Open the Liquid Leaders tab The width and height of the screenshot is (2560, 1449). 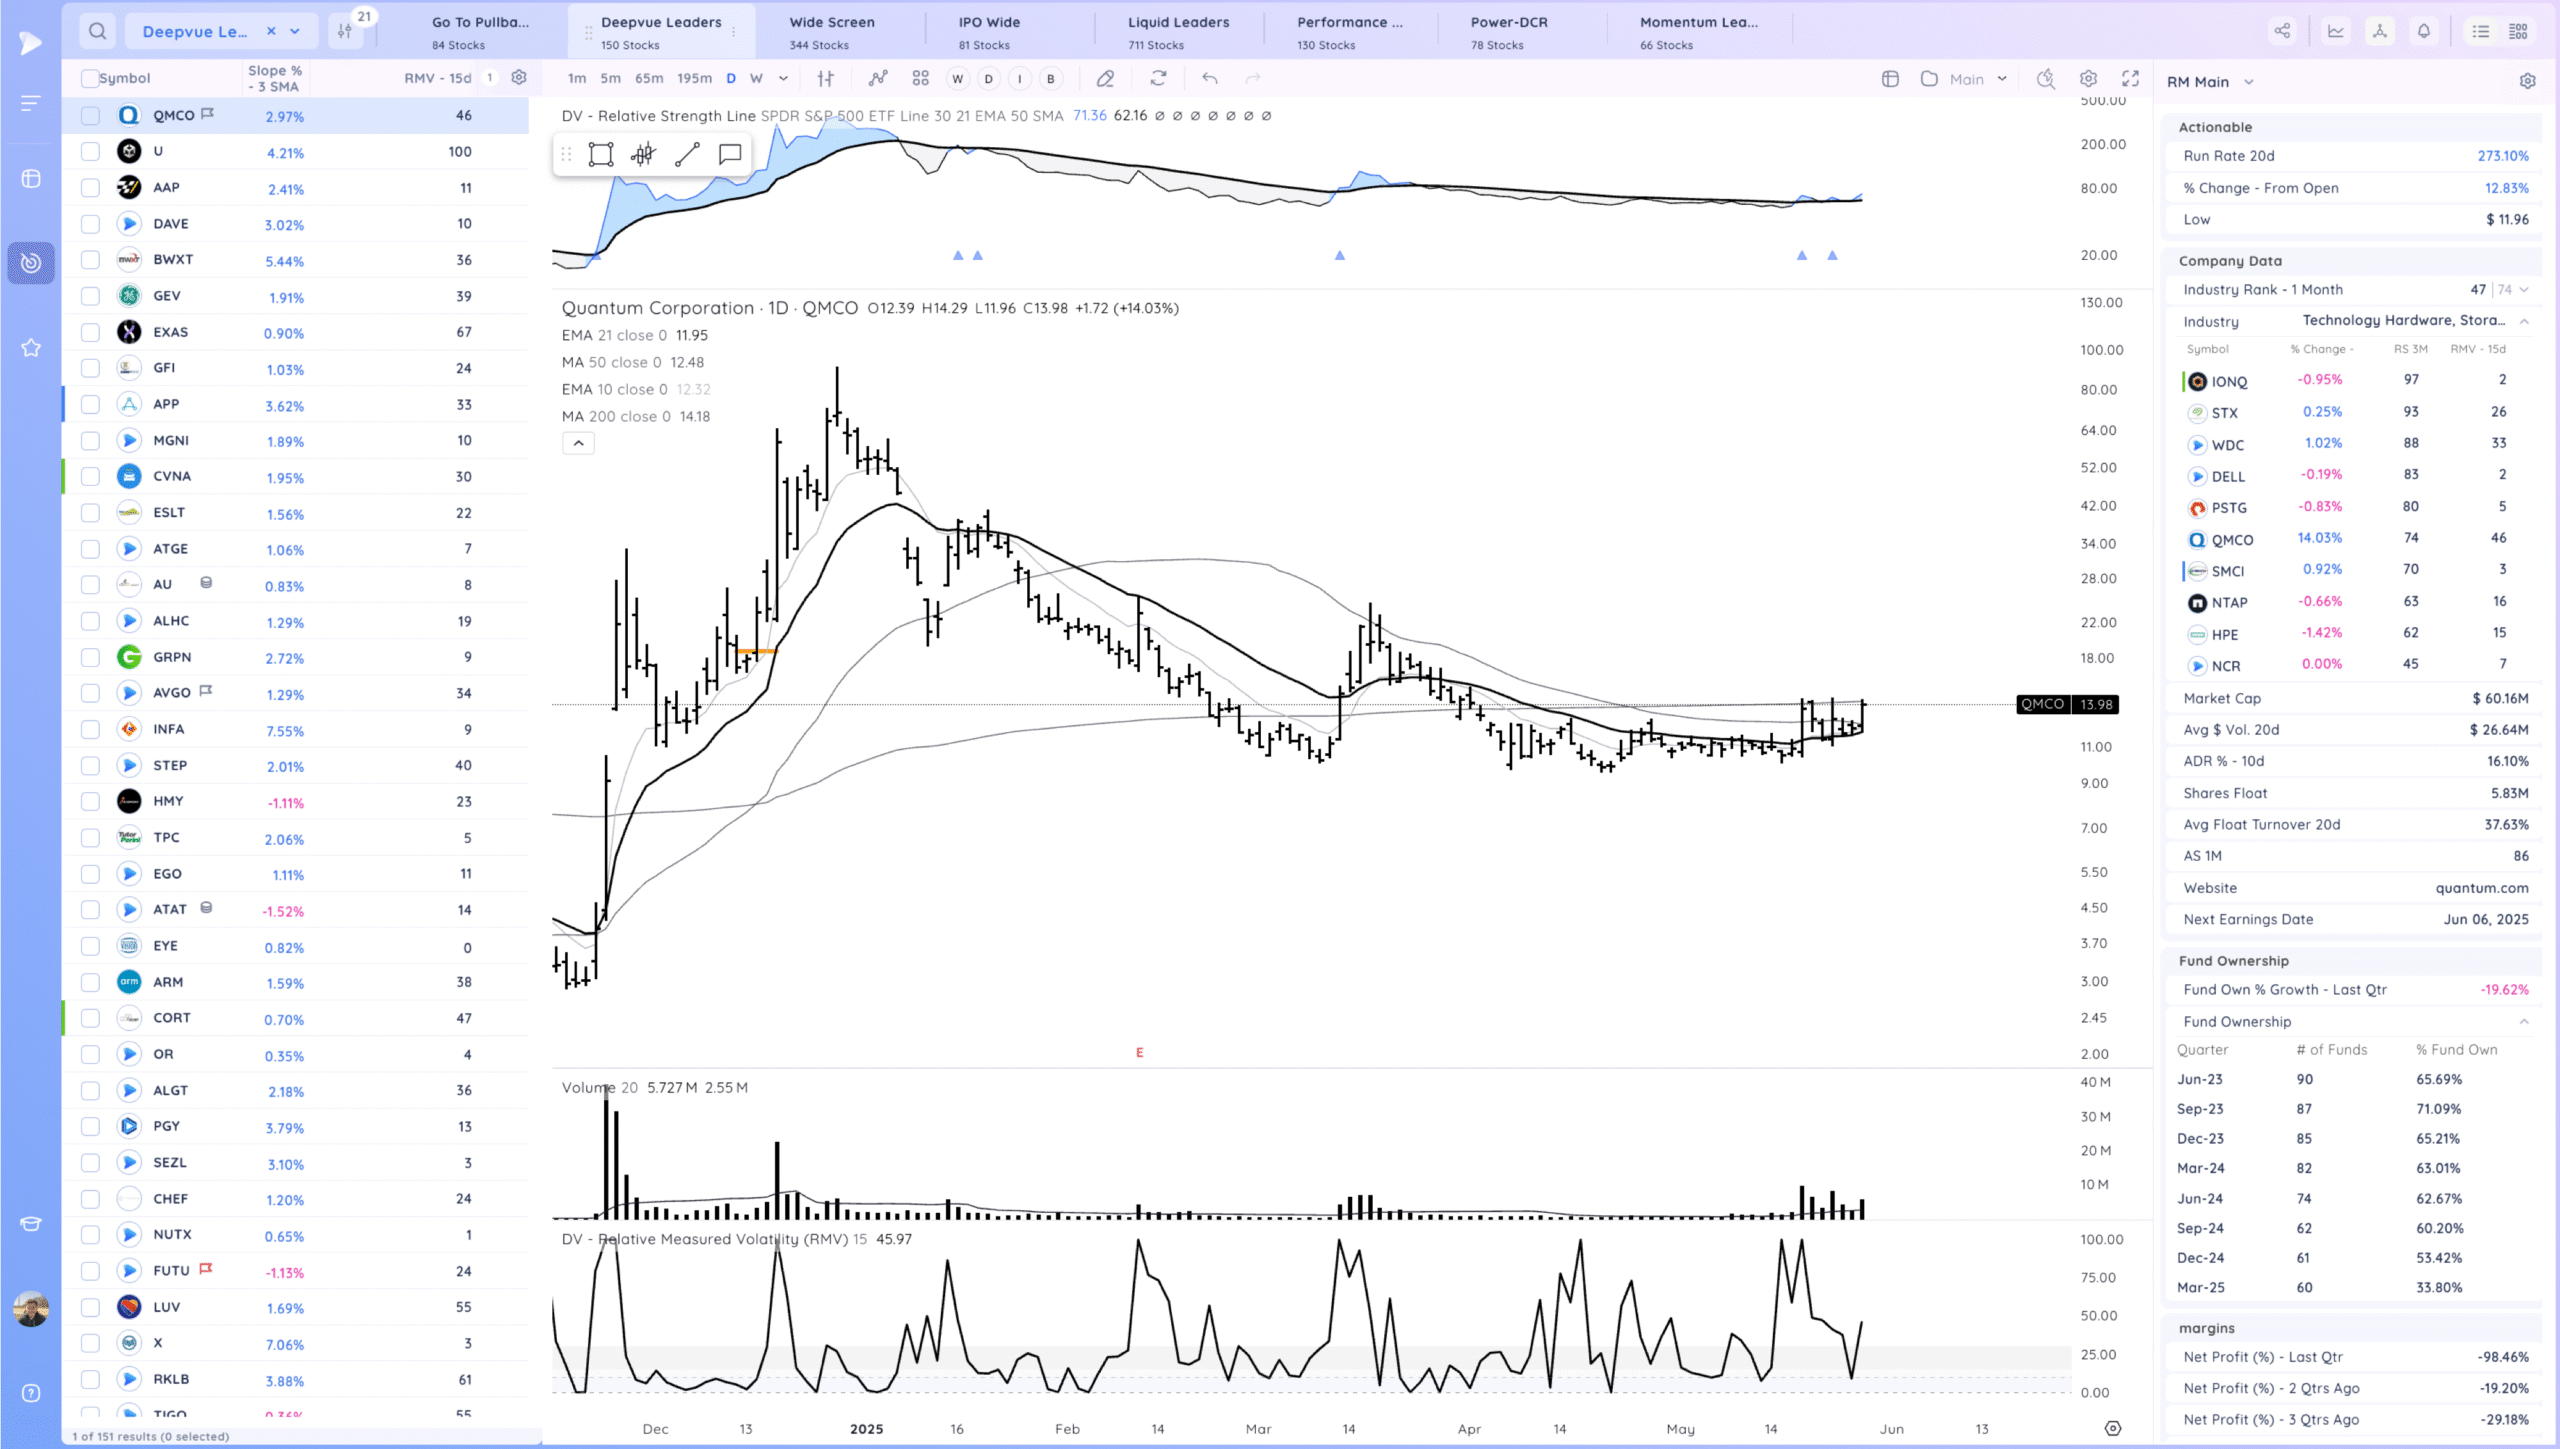(x=1178, y=31)
